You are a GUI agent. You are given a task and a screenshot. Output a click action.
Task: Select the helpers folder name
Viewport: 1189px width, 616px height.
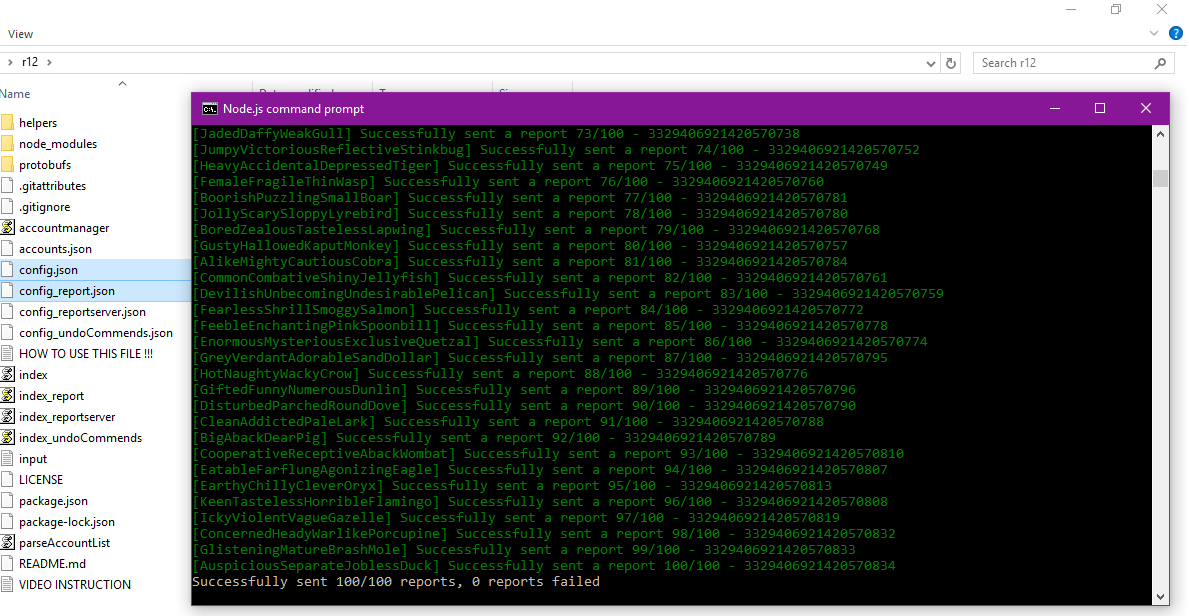[38, 123]
